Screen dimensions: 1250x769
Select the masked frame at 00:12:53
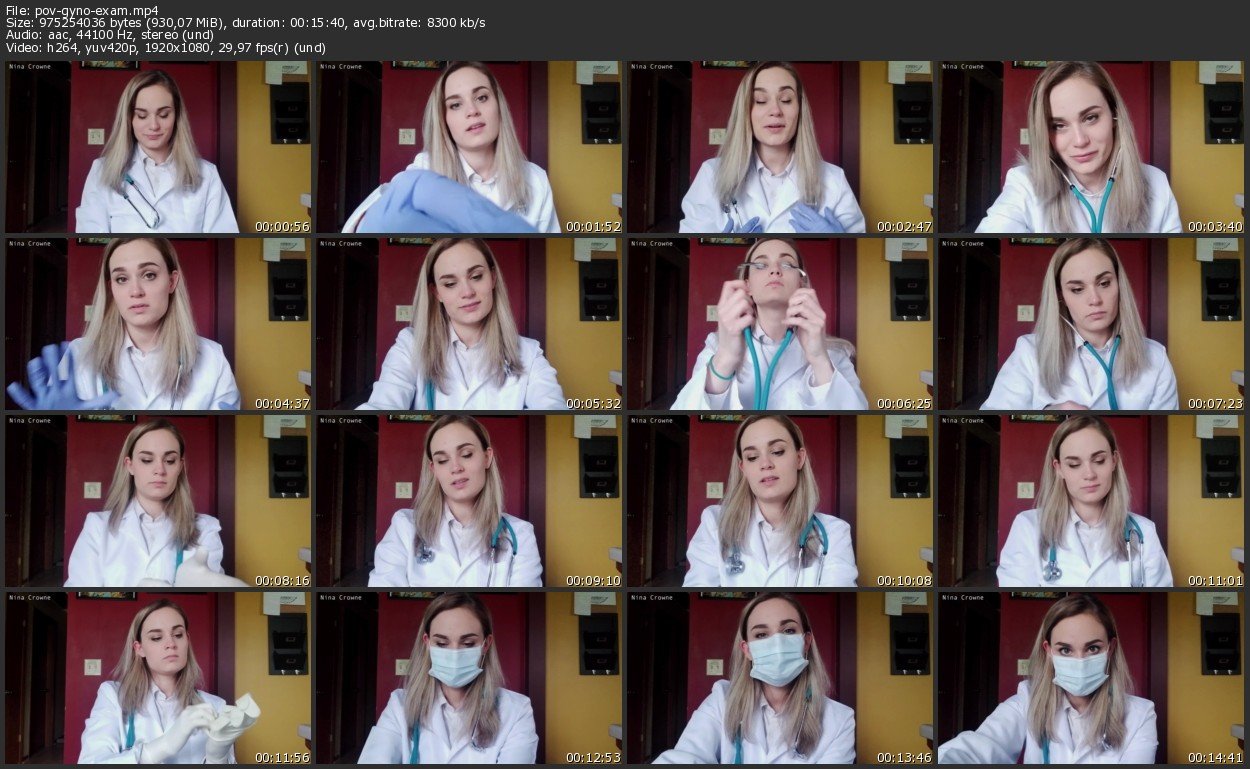(469, 677)
